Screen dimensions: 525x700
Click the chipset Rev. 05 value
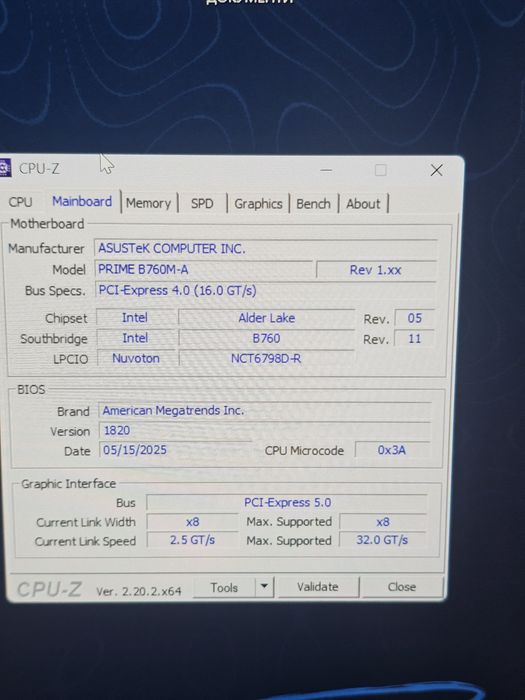coord(414,318)
